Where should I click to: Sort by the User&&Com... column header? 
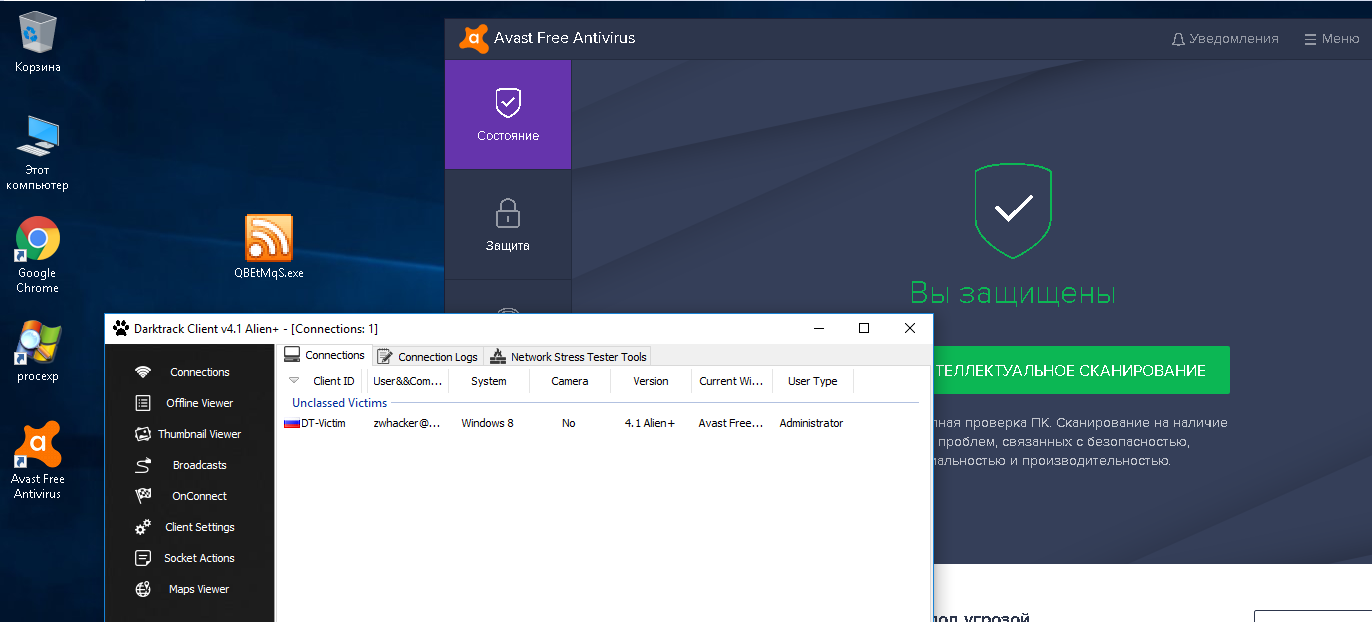click(x=407, y=381)
